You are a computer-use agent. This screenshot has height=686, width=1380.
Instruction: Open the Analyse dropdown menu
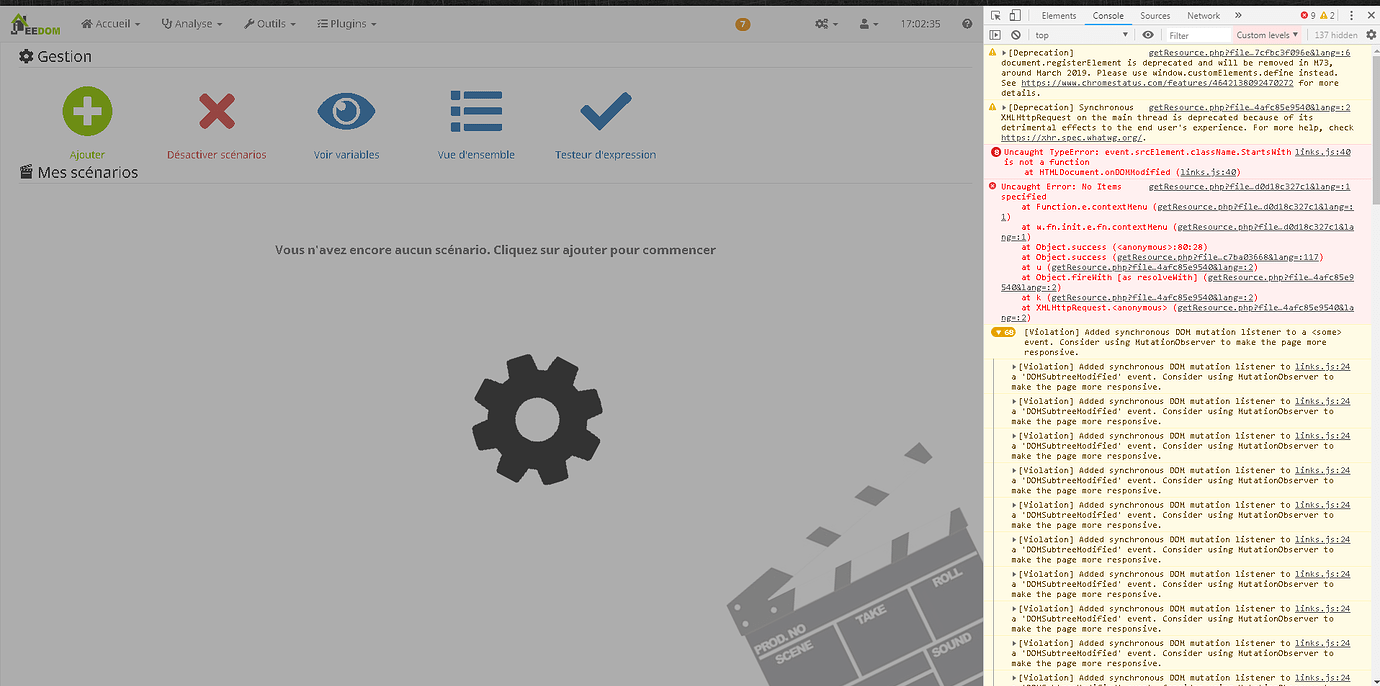pyautogui.click(x=193, y=24)
